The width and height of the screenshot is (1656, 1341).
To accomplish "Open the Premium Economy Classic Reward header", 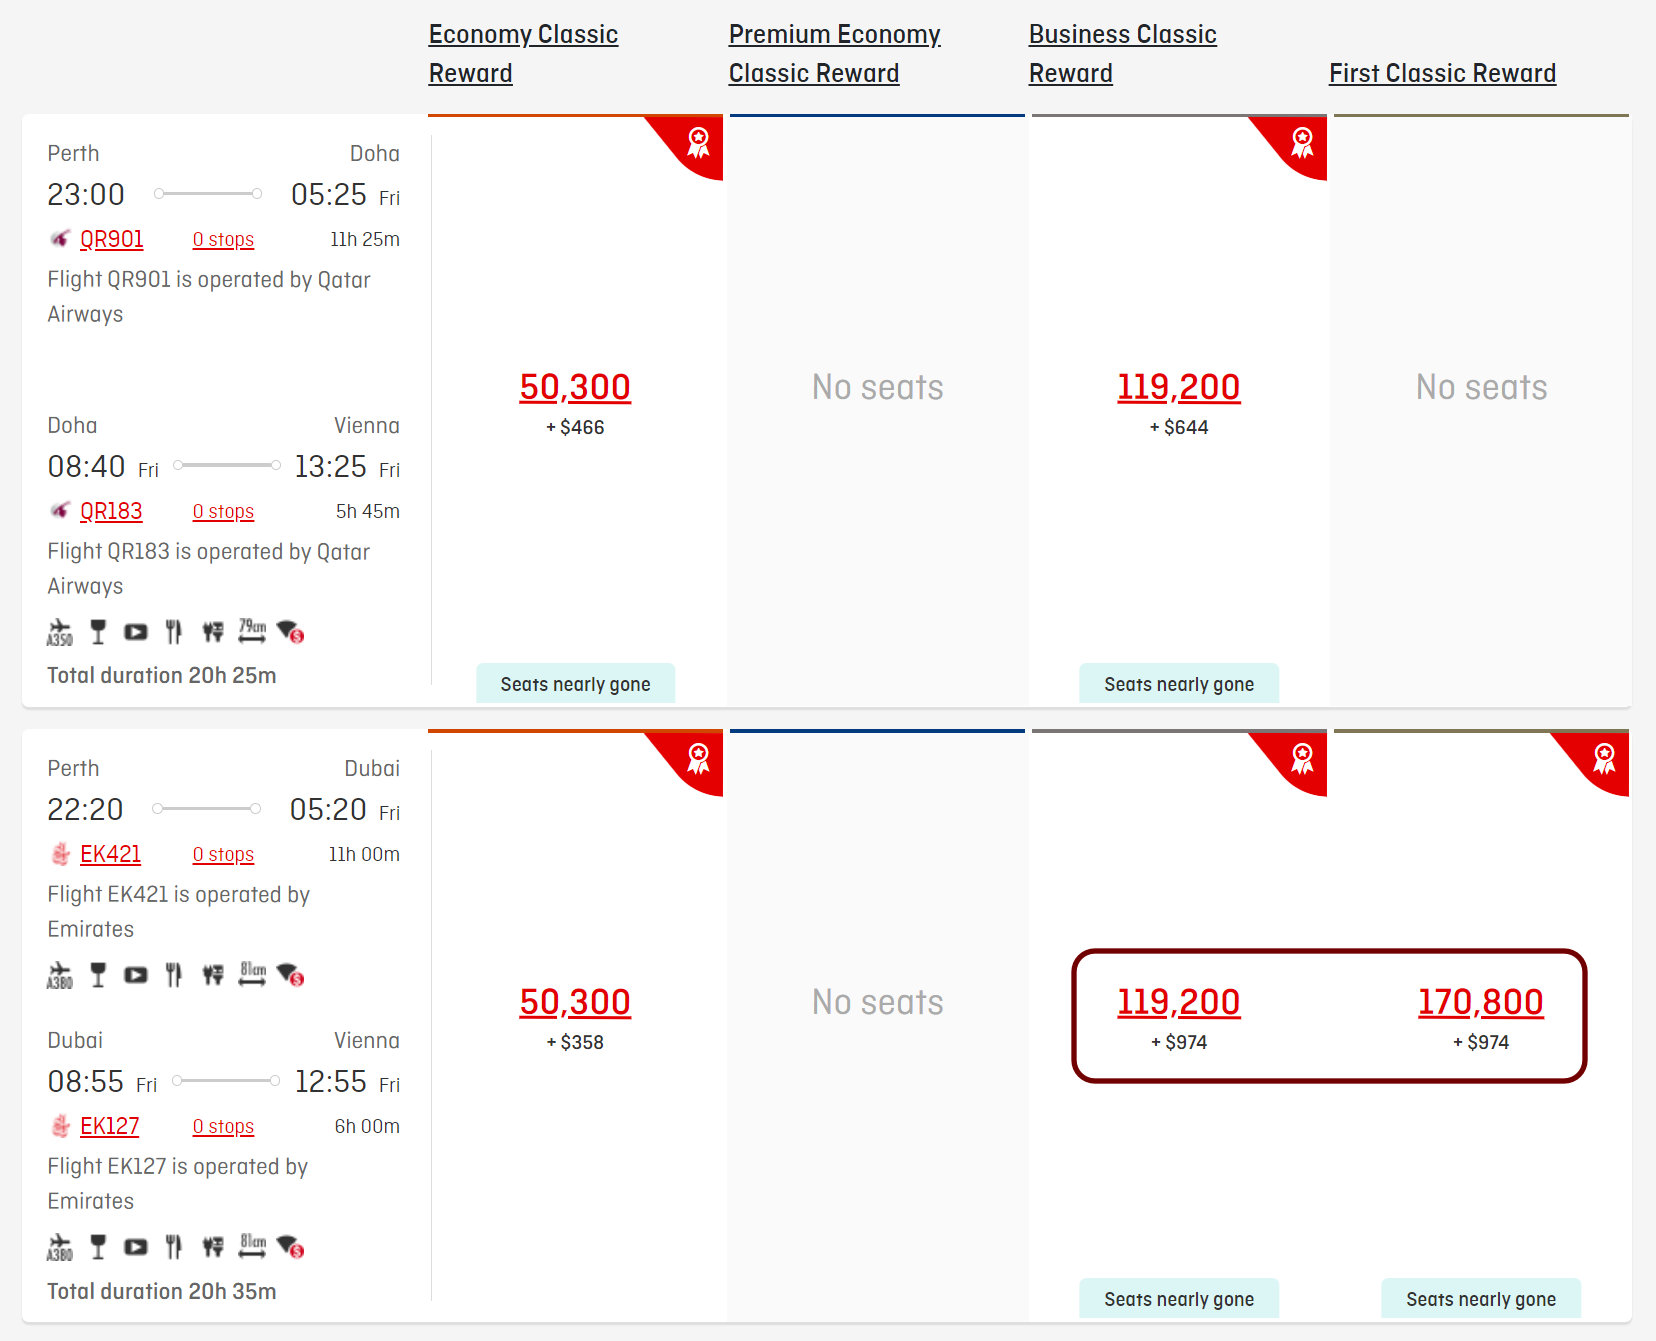I will [x=835, y=54].
